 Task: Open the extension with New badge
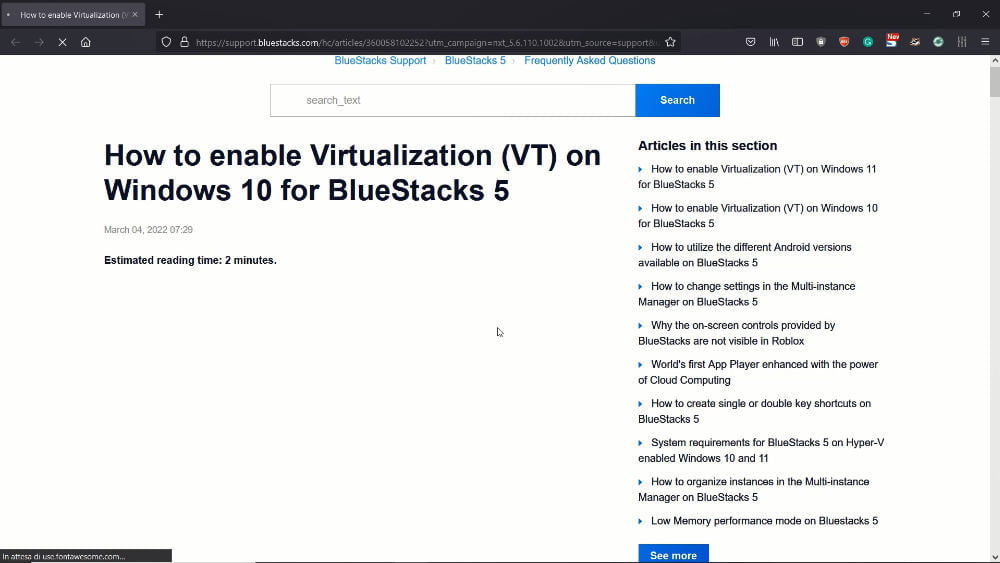coord(892,41)
